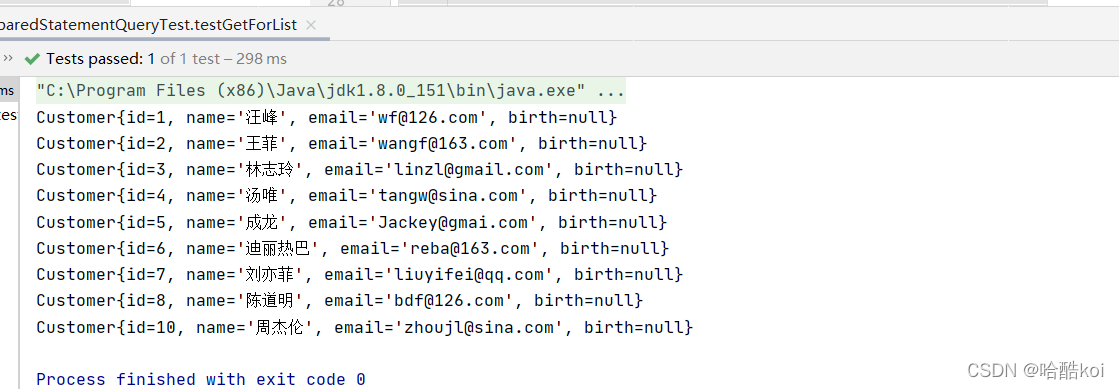The image size is (1119, 389).
Task: Select the Customer id=2 wangf@163.com line
Action: click(342, 143)
